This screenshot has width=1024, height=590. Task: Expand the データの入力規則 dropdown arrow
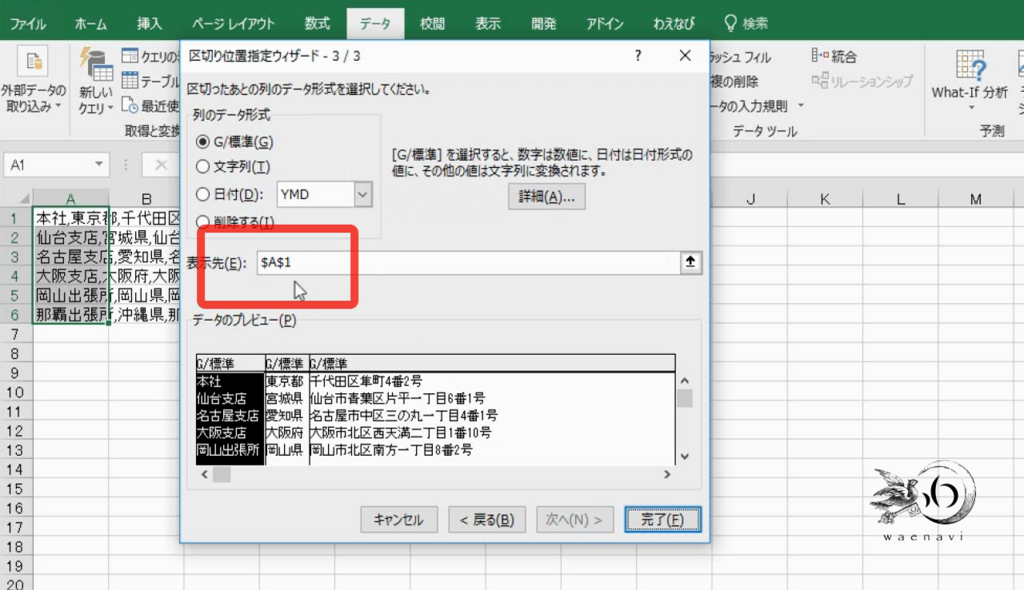(801, 106)
